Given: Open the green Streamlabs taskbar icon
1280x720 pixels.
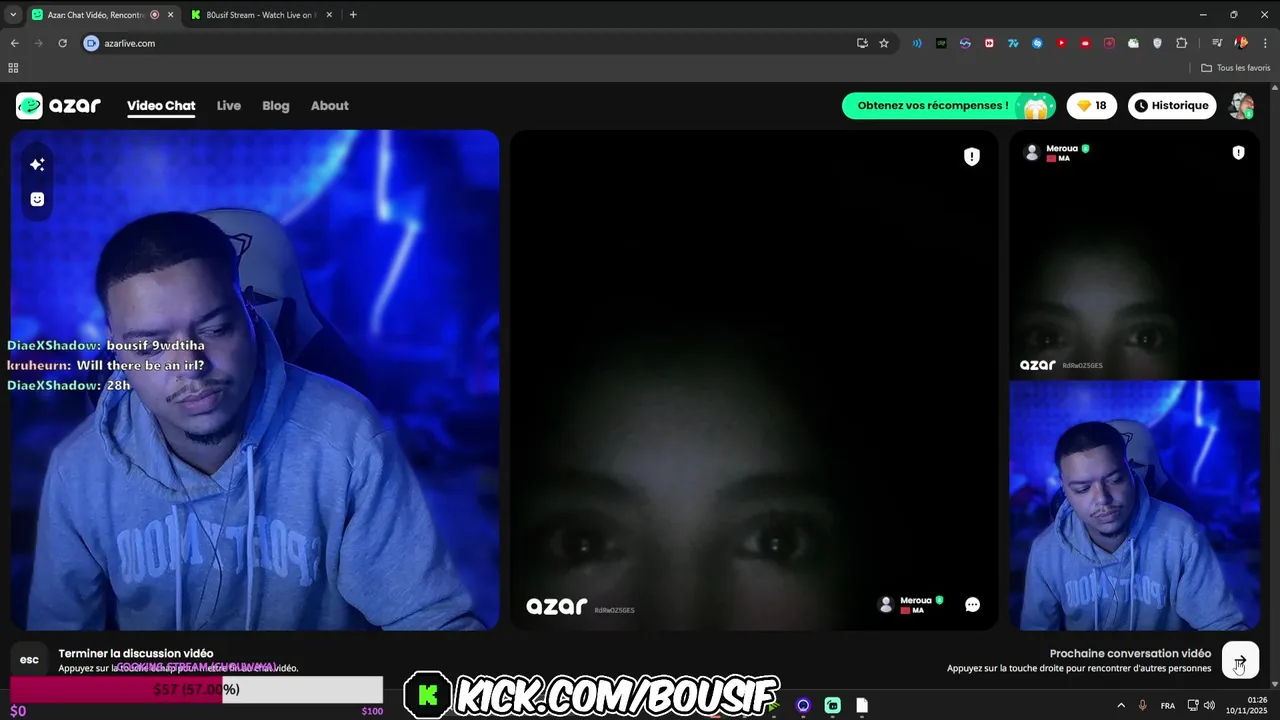Looking at the screenshot, I should click(833, 705).
